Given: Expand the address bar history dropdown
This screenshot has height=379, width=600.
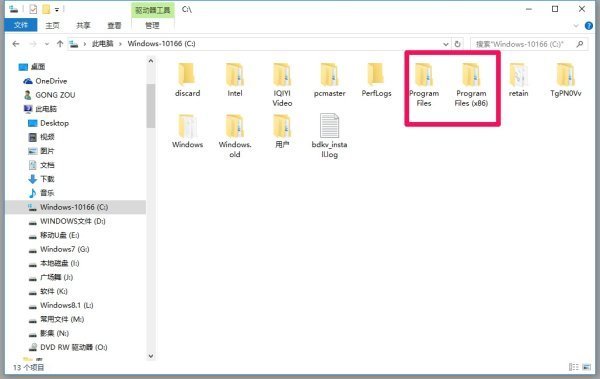Looking at the screenshot, I should point(446,44).
